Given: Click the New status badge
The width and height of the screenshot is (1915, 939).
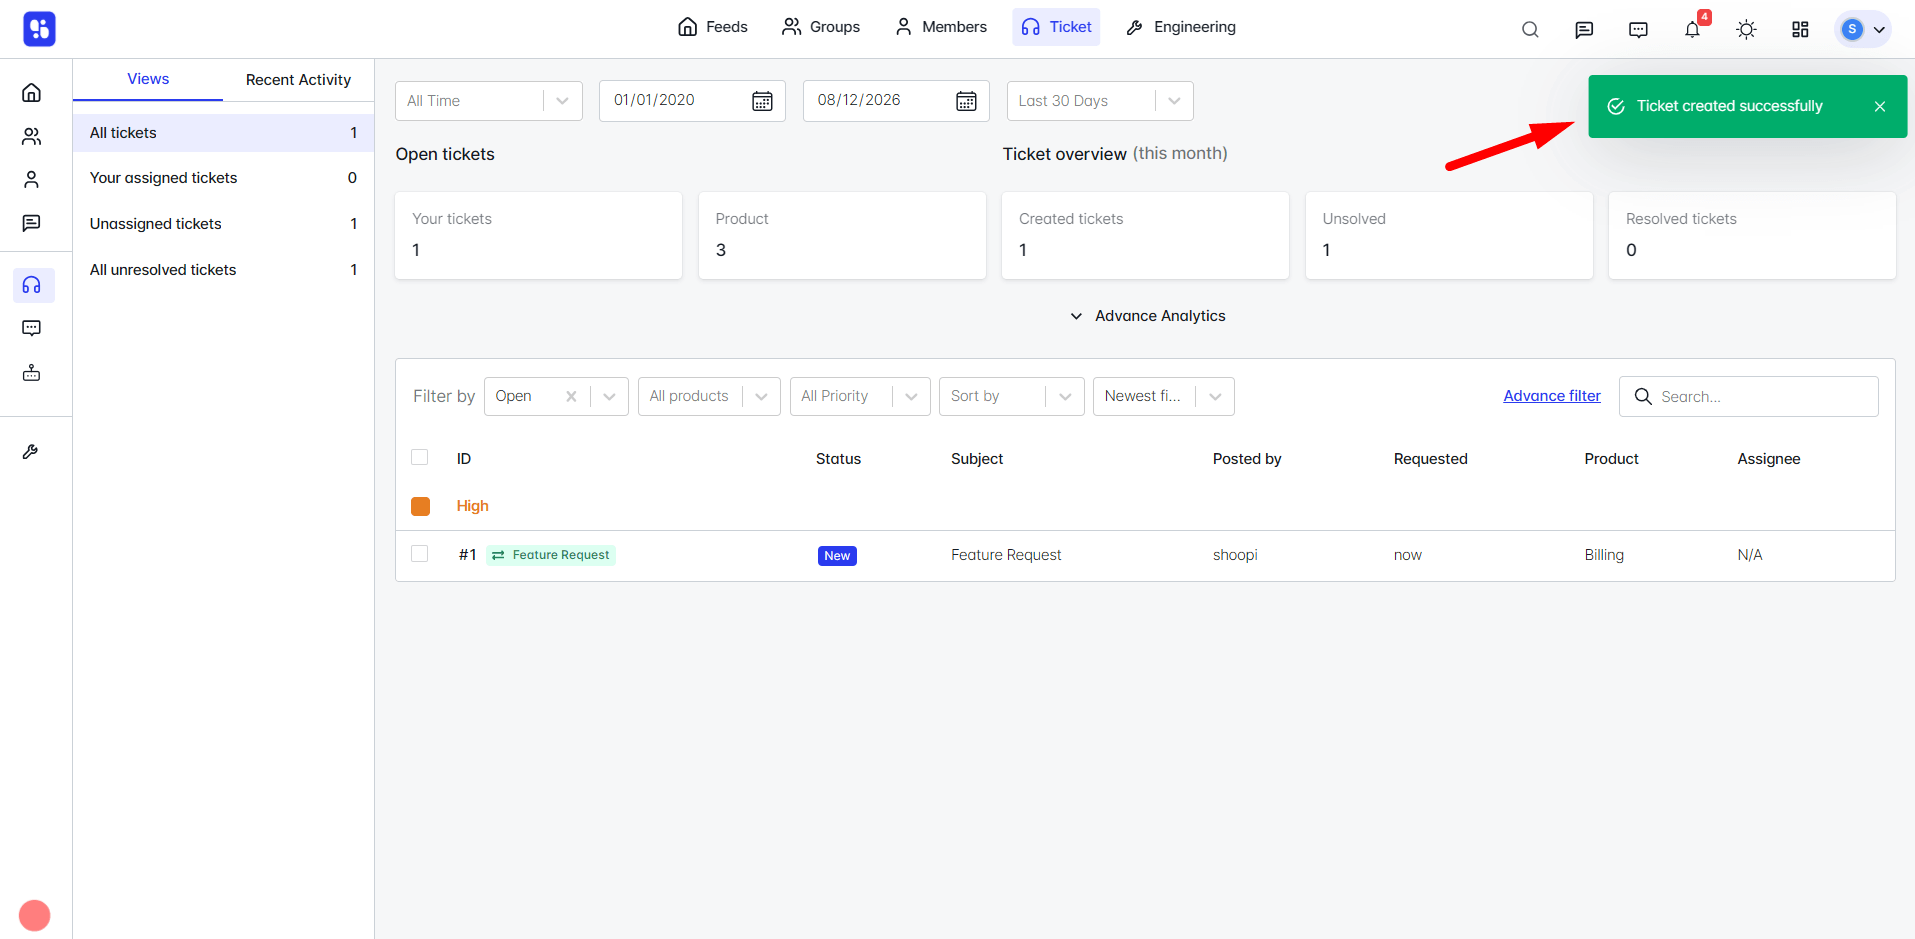Looking at the screenshot, I should point(837,556).
